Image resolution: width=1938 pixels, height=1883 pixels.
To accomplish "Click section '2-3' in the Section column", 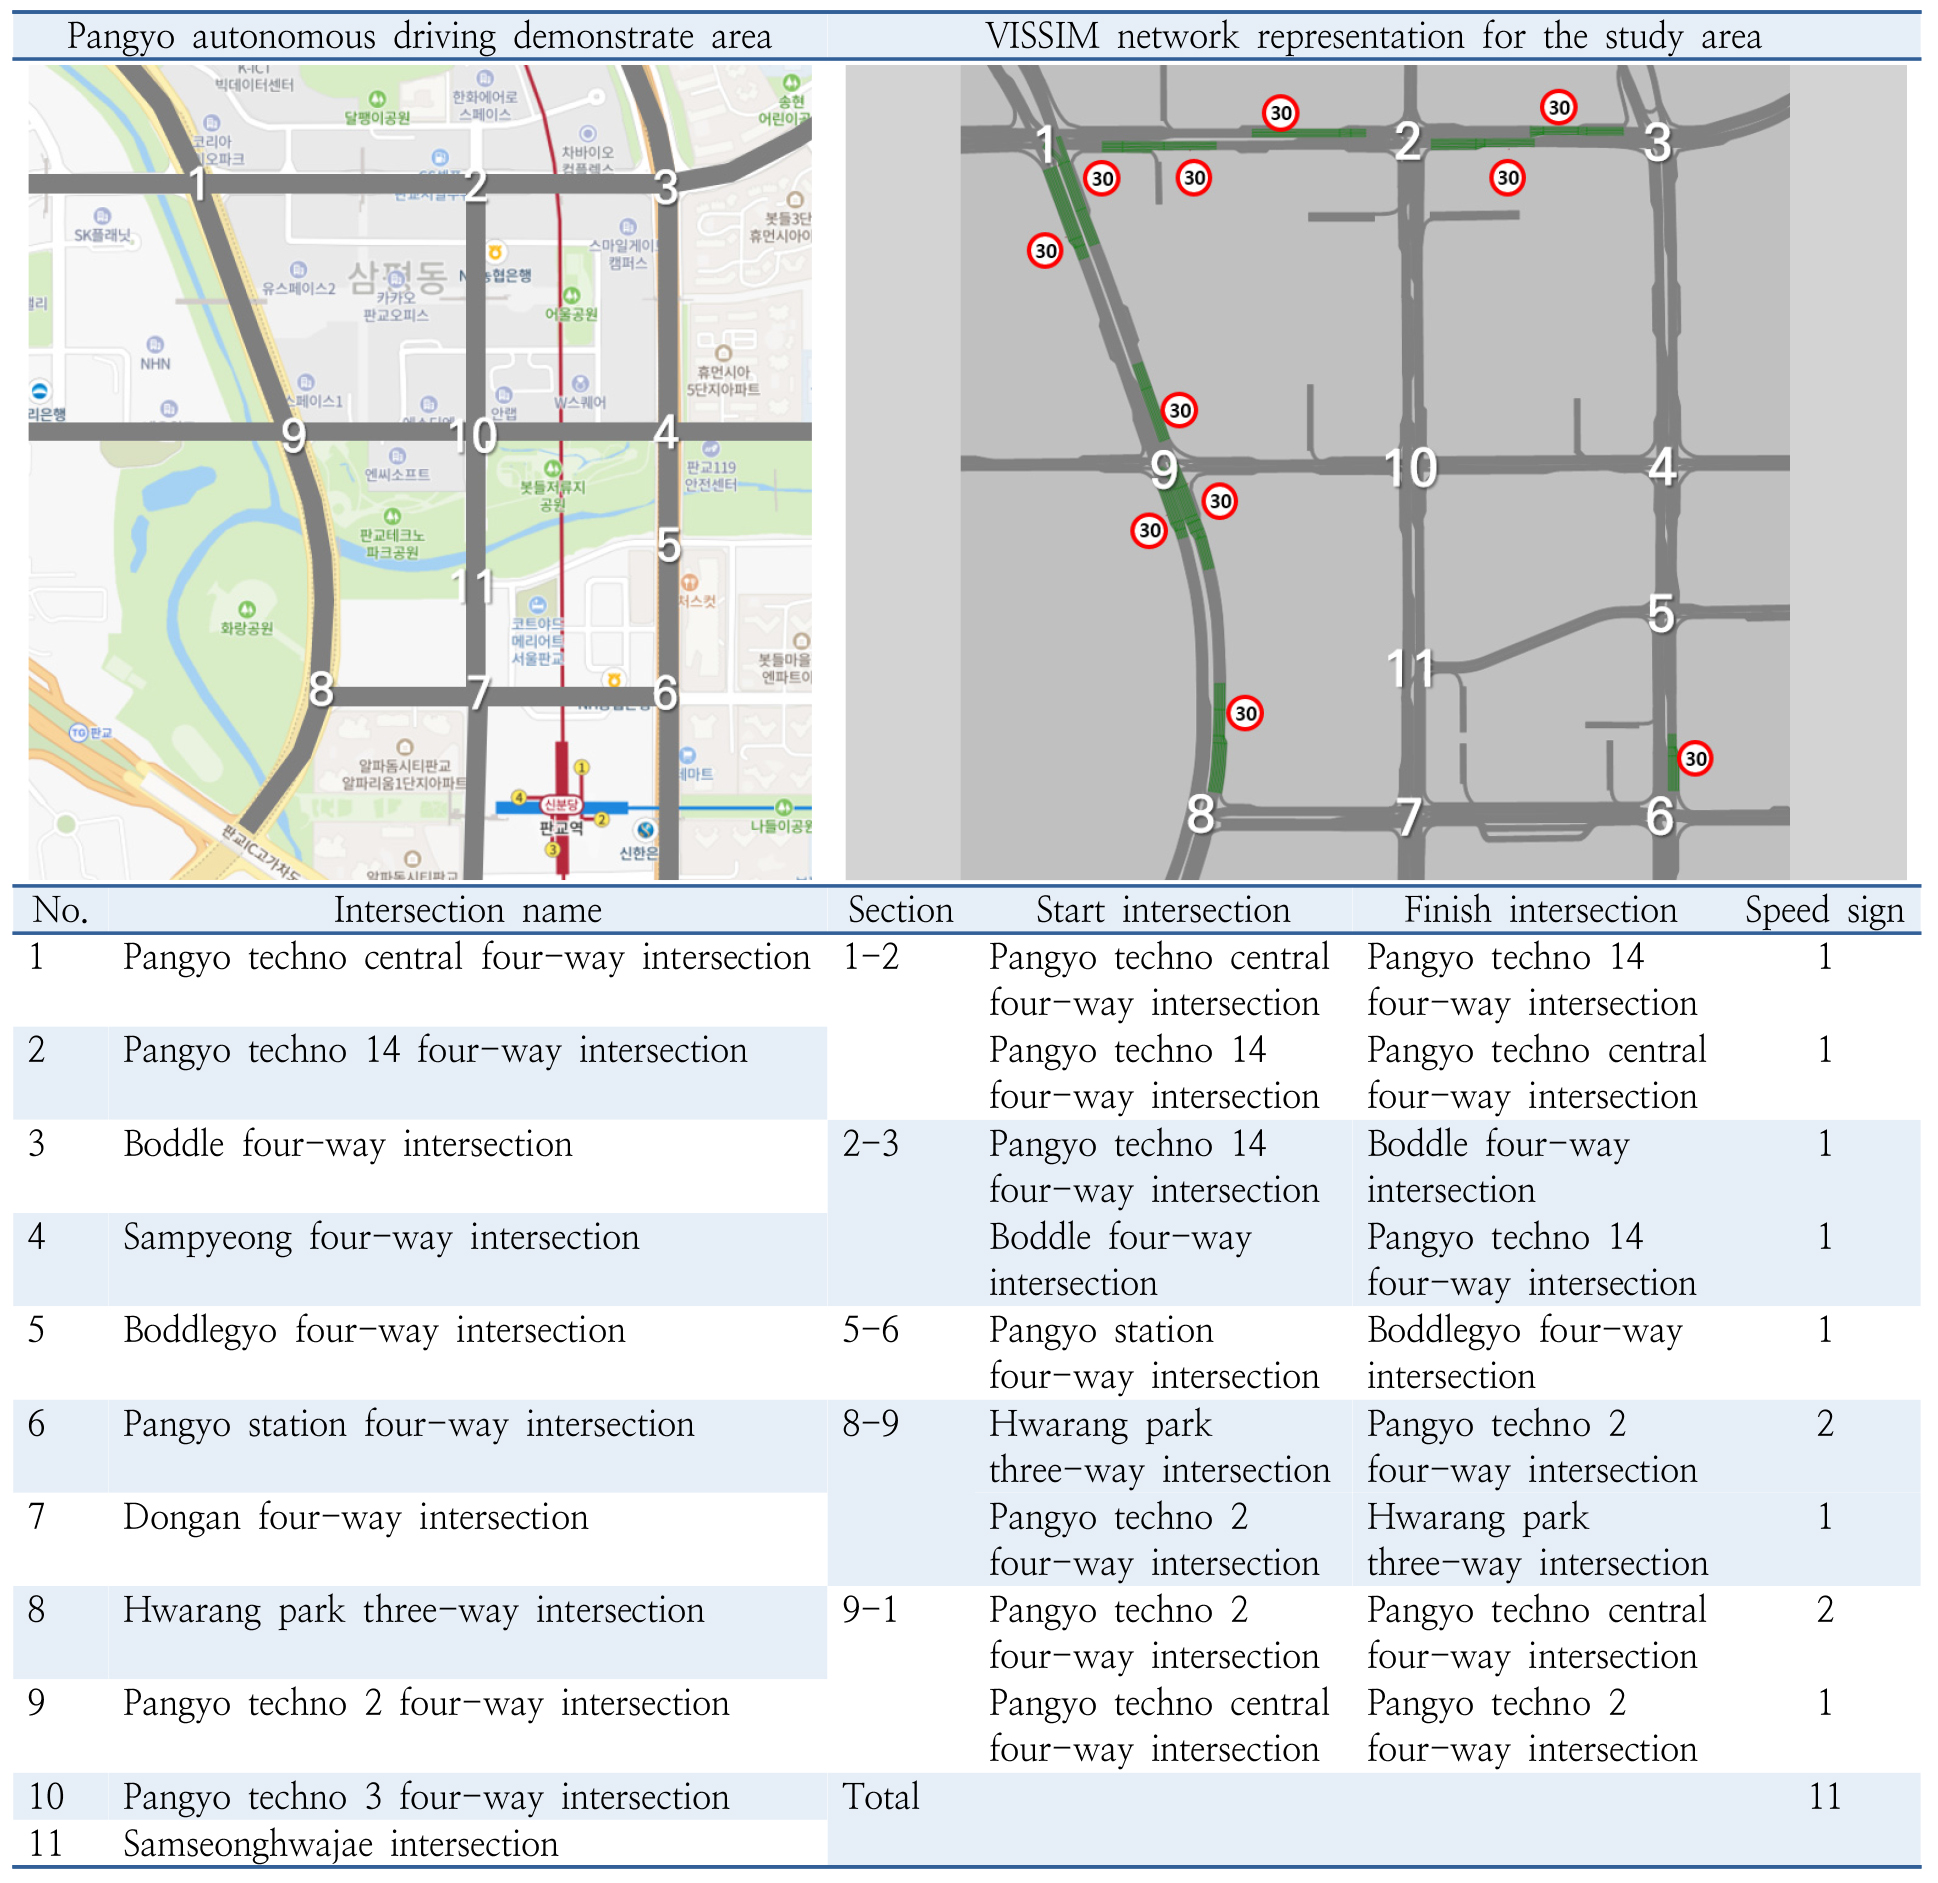I will (871, 1144).
